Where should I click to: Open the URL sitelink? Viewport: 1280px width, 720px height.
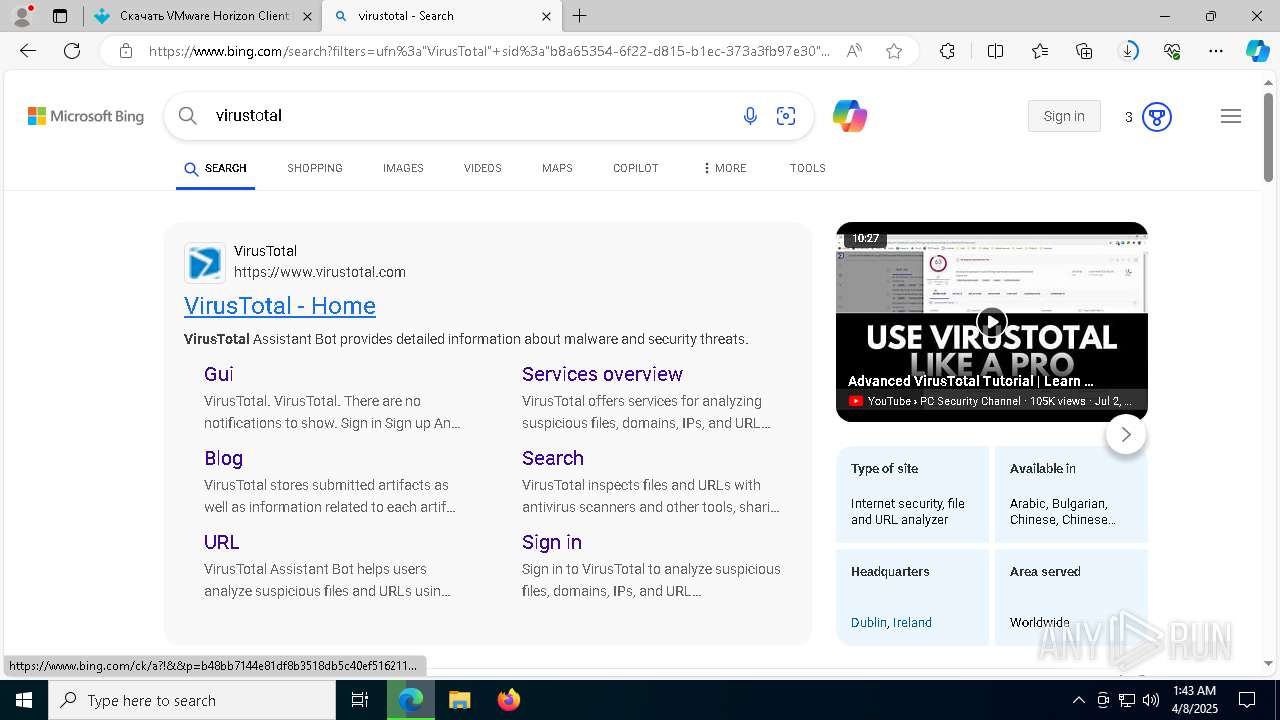coord(222,542)
